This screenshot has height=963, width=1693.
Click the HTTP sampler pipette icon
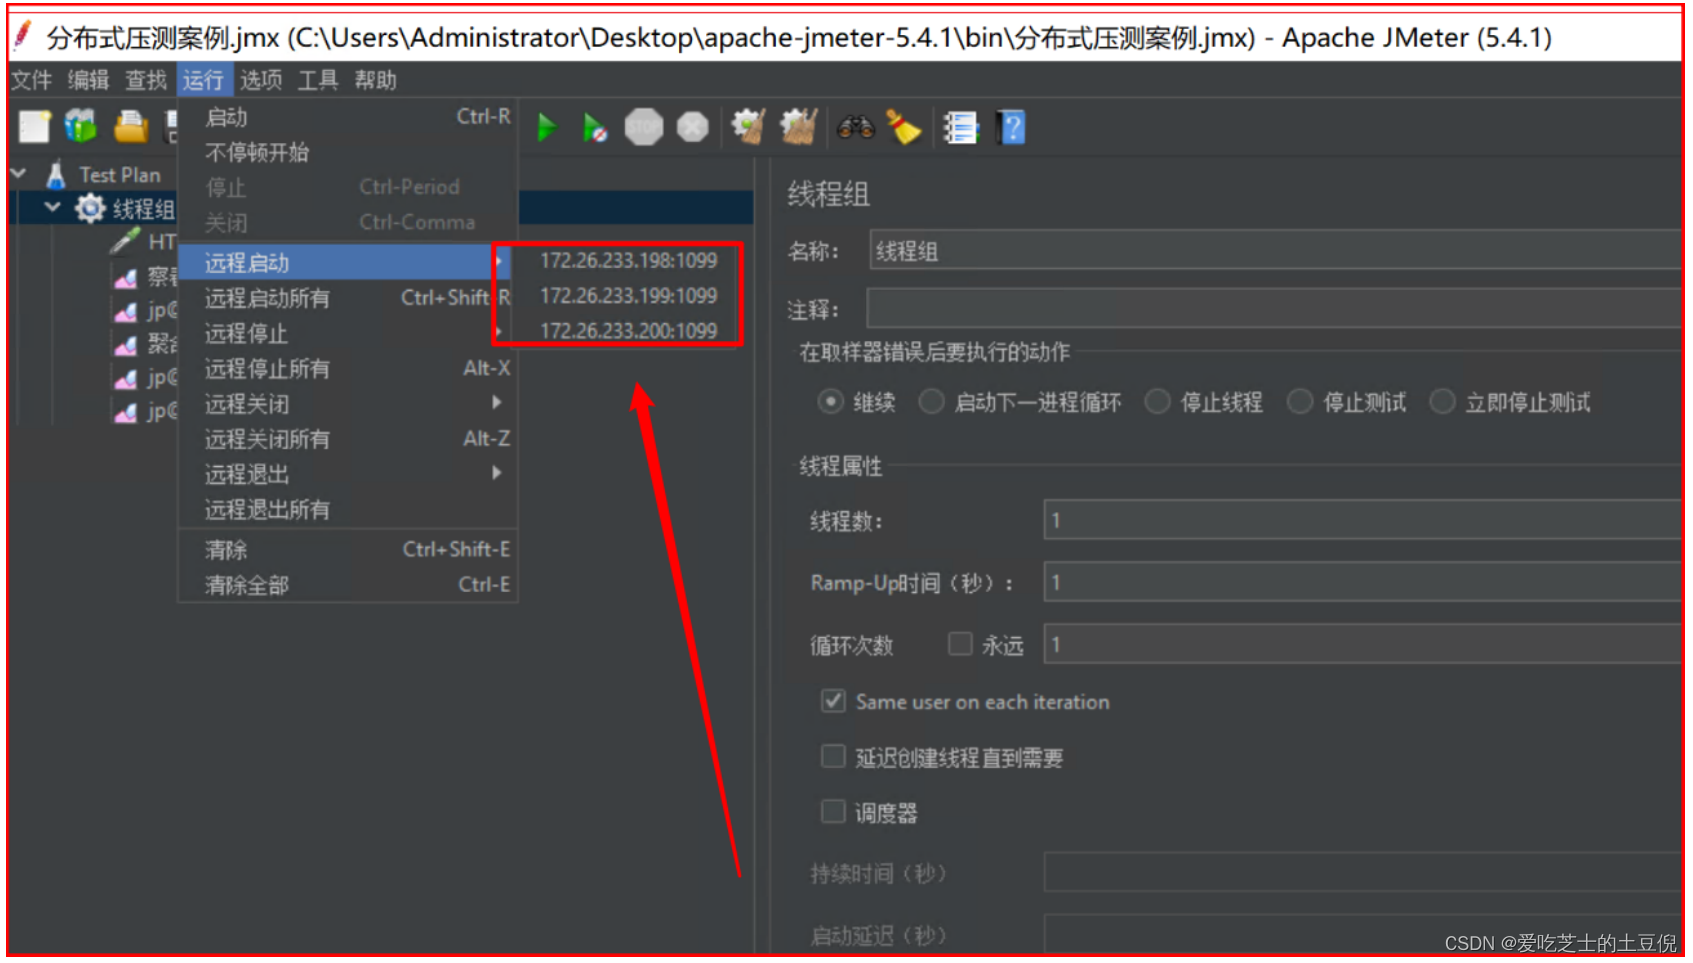pos(125,241)
